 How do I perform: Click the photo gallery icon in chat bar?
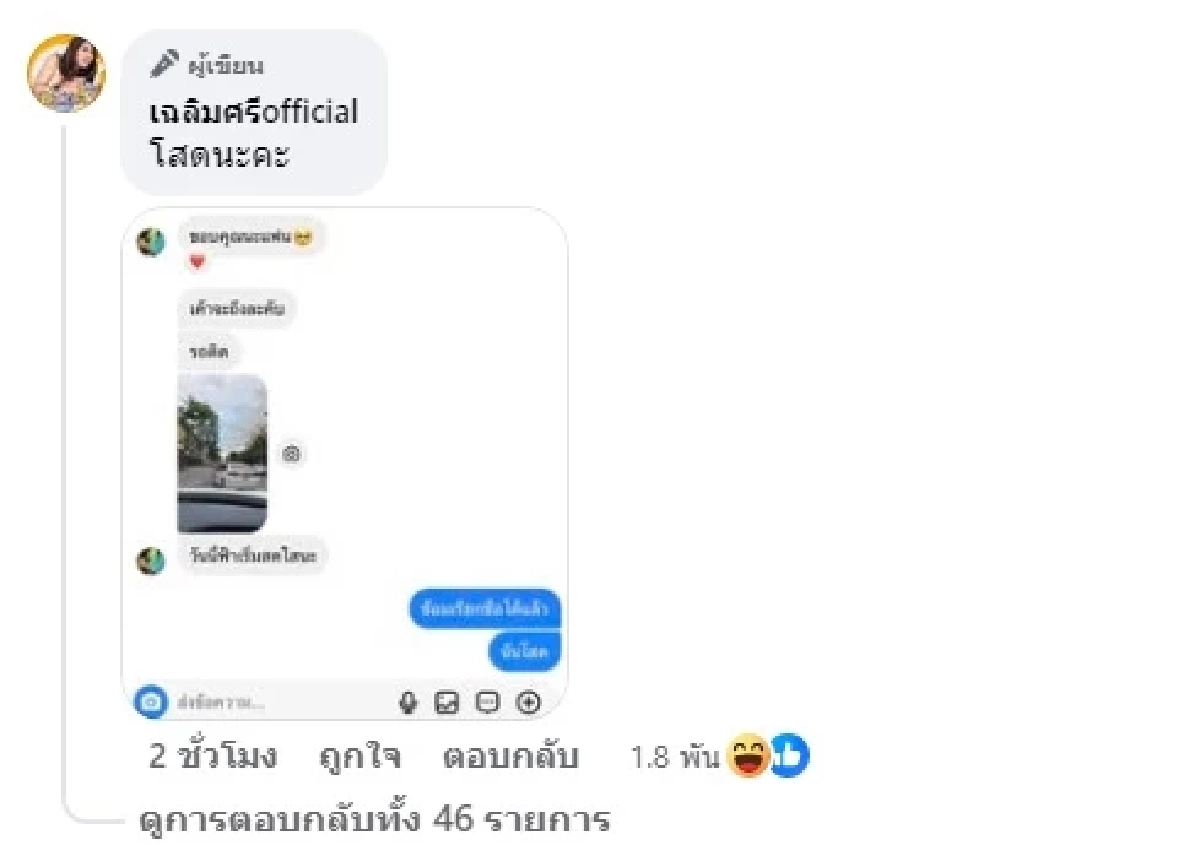click(x=446, y=703)
